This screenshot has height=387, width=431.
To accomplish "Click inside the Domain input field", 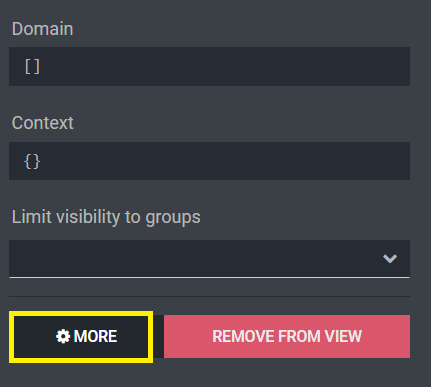I will pyautogui.click(x=209, y=67).
